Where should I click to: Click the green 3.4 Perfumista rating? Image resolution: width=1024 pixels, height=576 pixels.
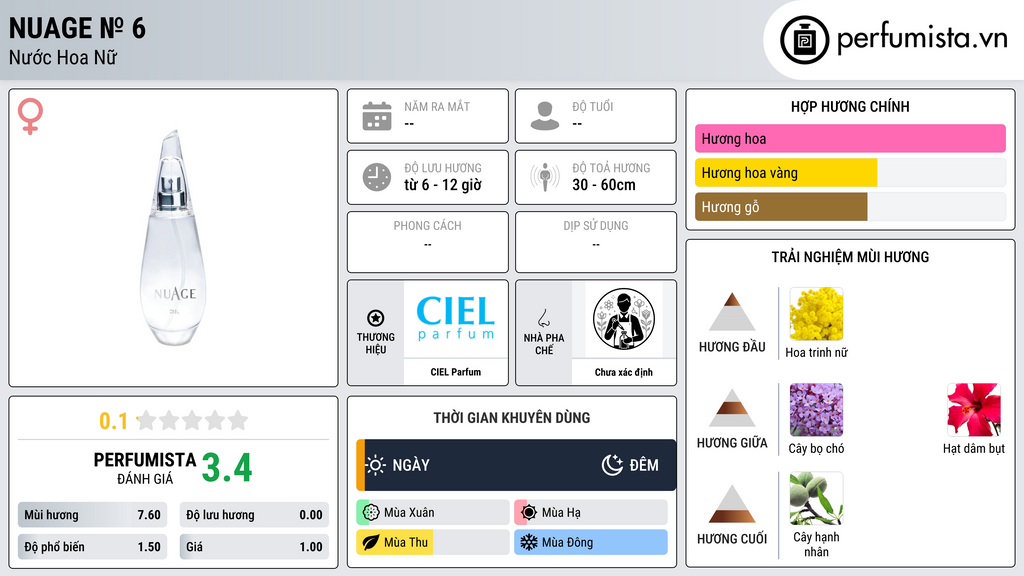click(227, 468)
